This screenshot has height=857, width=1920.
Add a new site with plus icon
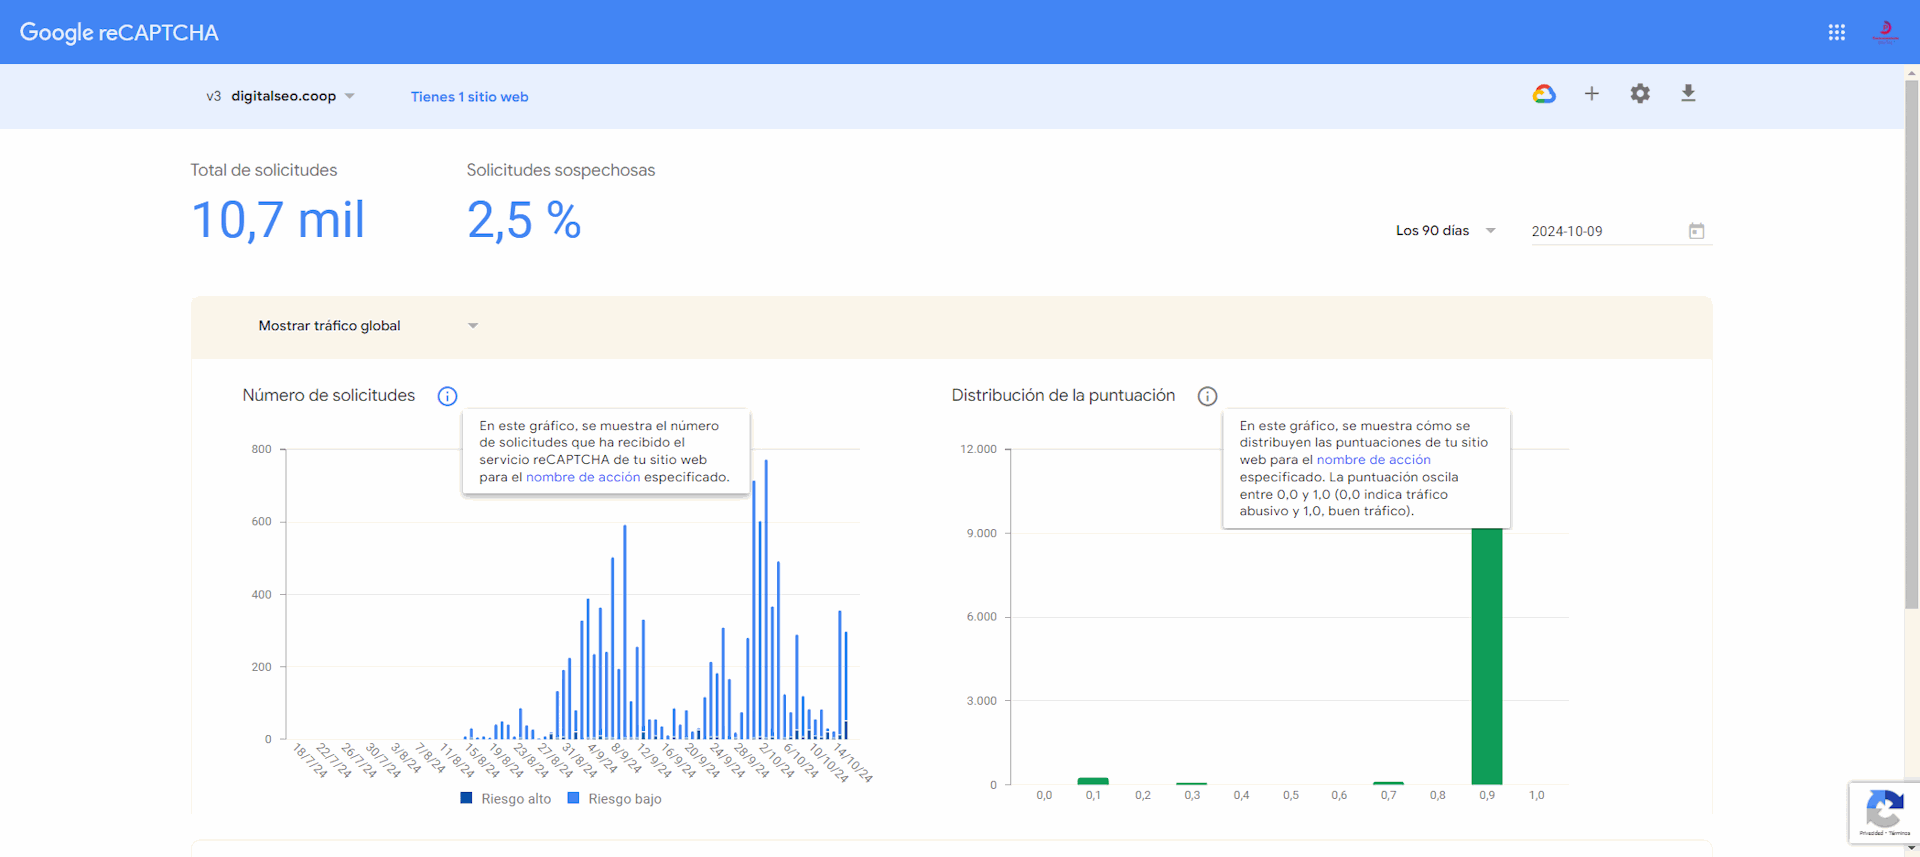tap(1592, 94)
